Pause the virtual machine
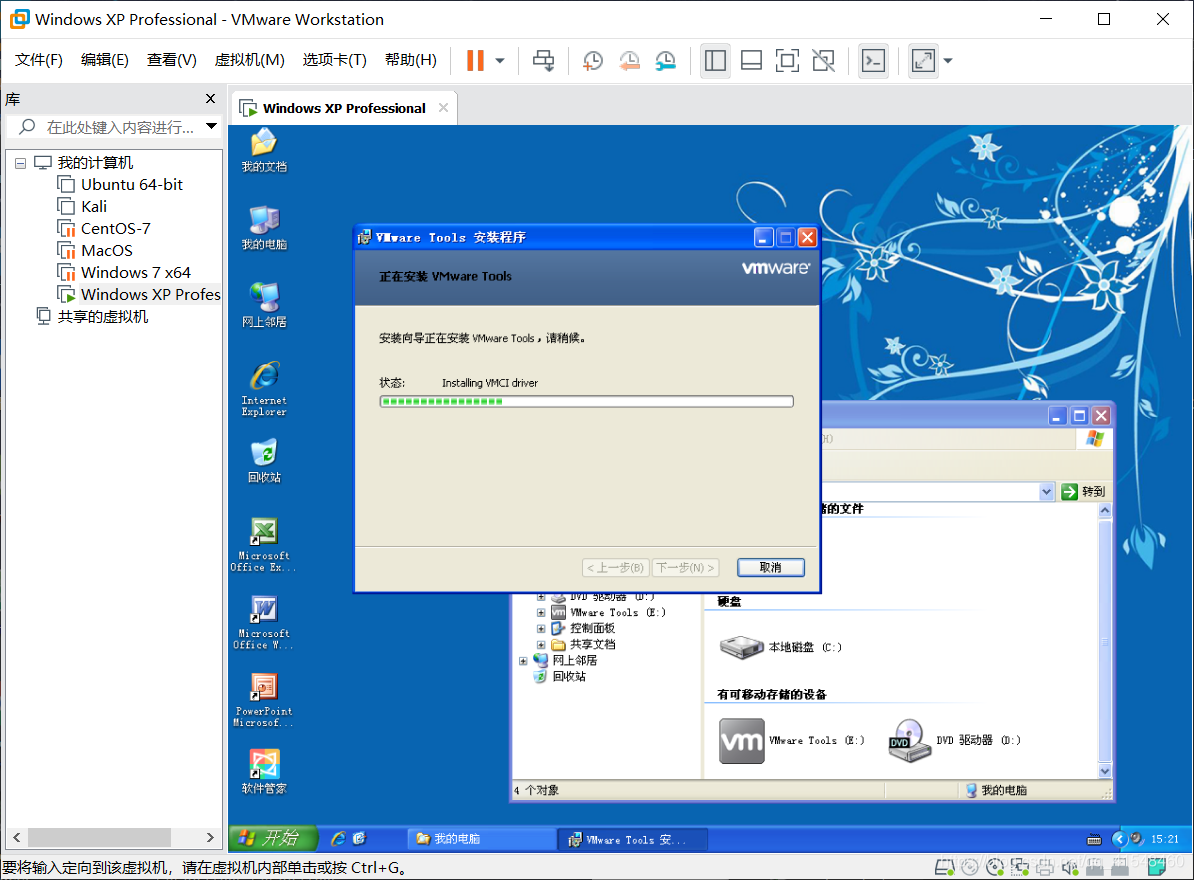The width and height of the screenshot is (1194, 880). click(x=475, y=60)
